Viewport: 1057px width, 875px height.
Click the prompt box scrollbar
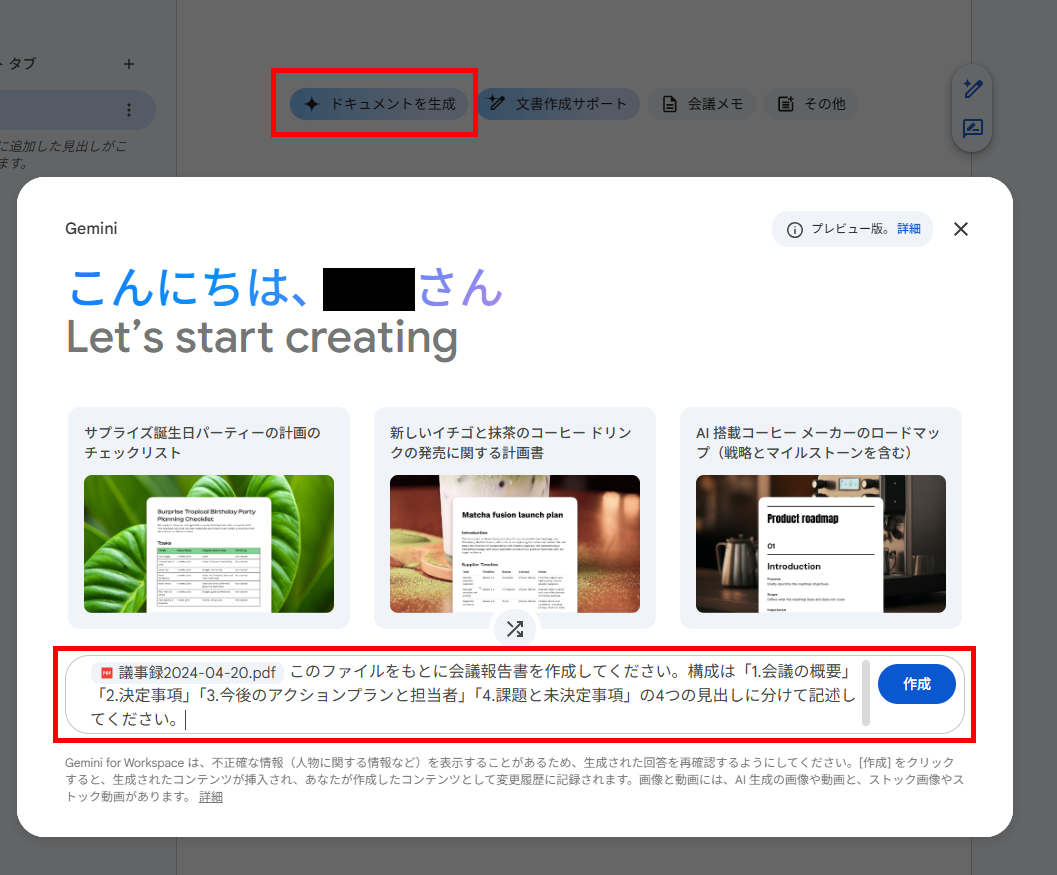[x=866, y=693]
